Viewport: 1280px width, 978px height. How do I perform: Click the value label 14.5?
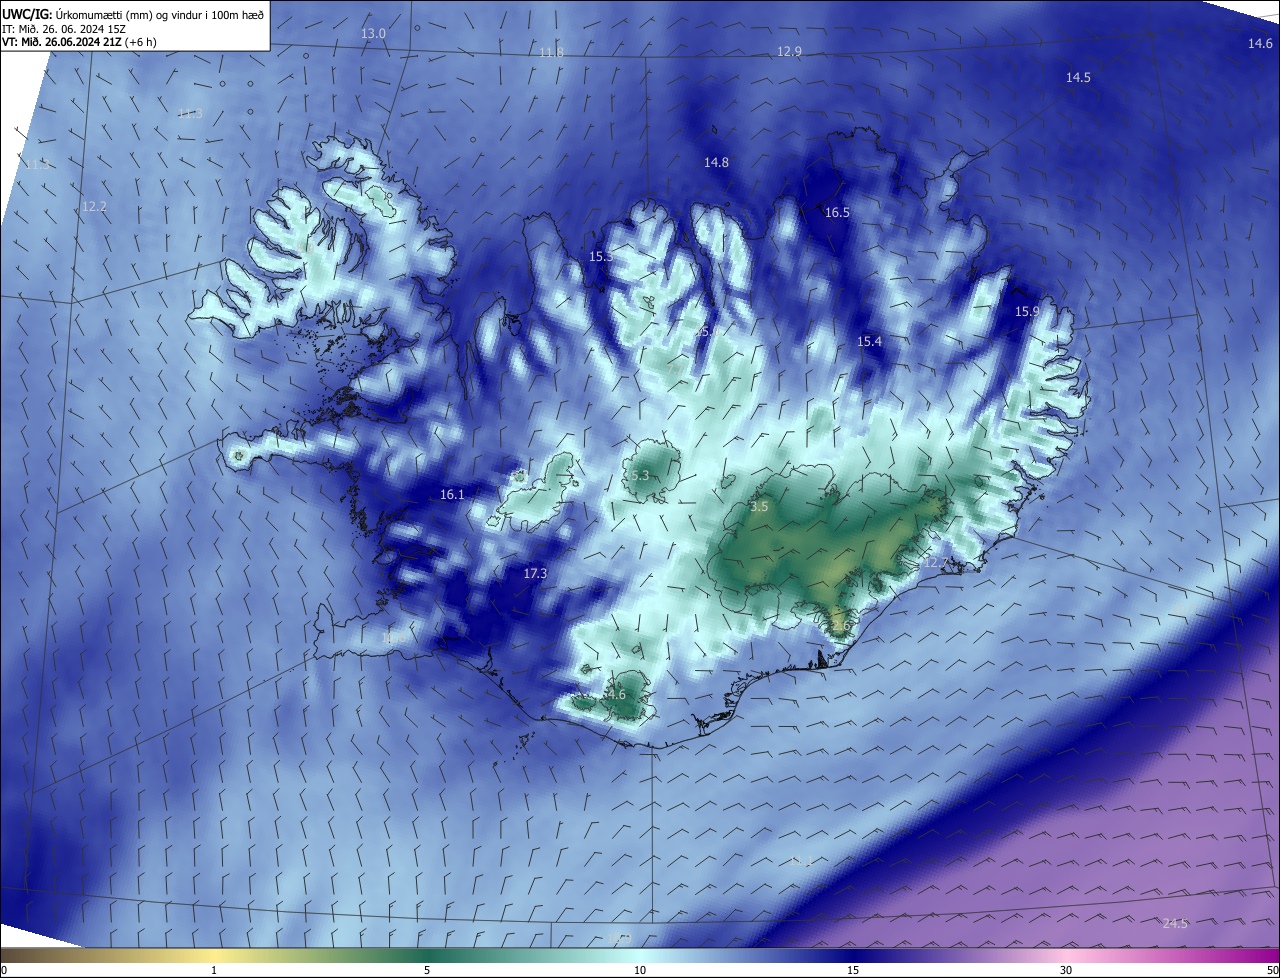tap(1078, 77)
